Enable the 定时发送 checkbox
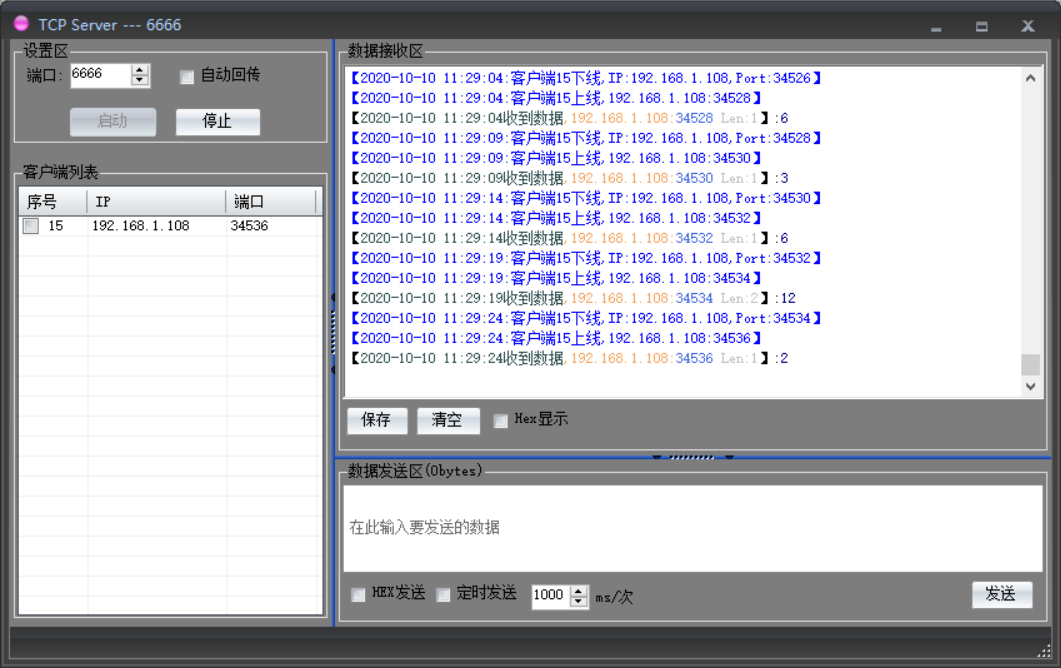The width and height of the screenshot is (1061, 668). point(443,595)
